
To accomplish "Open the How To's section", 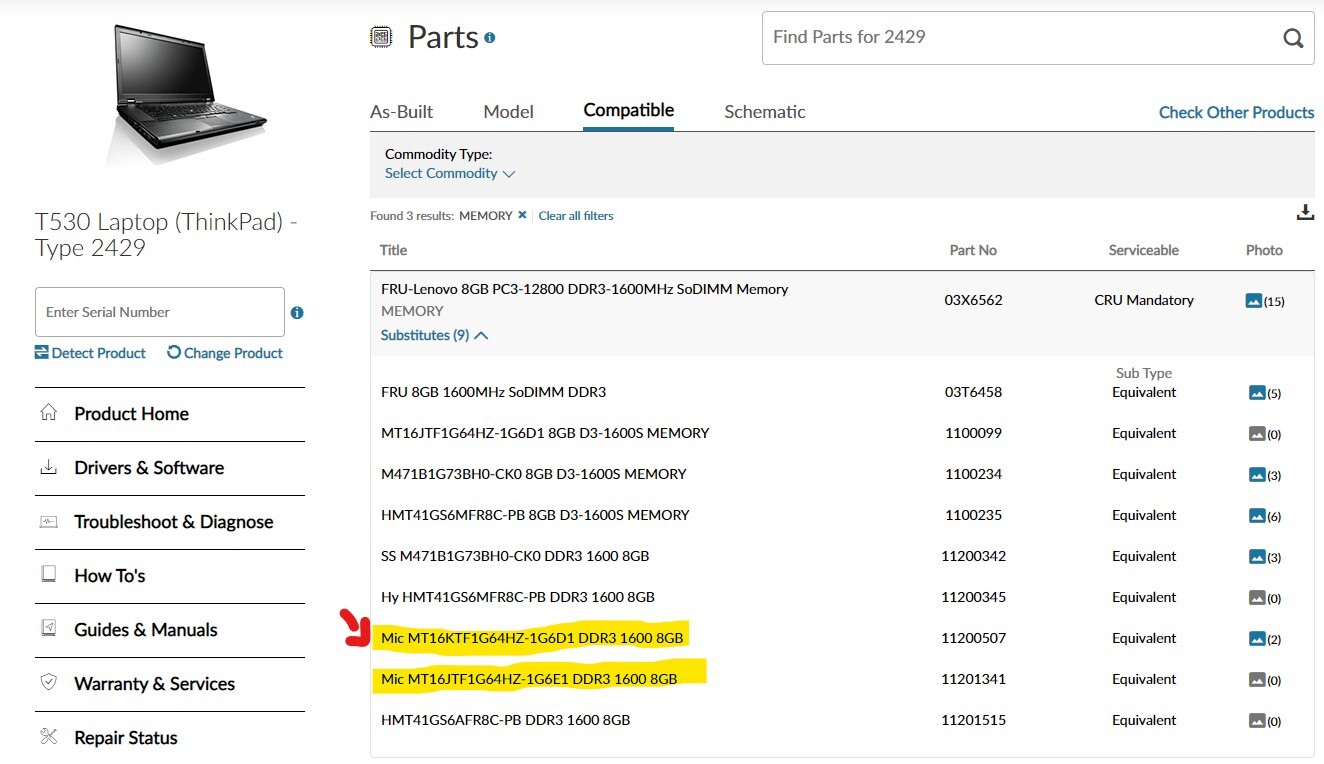I will 110,576.
